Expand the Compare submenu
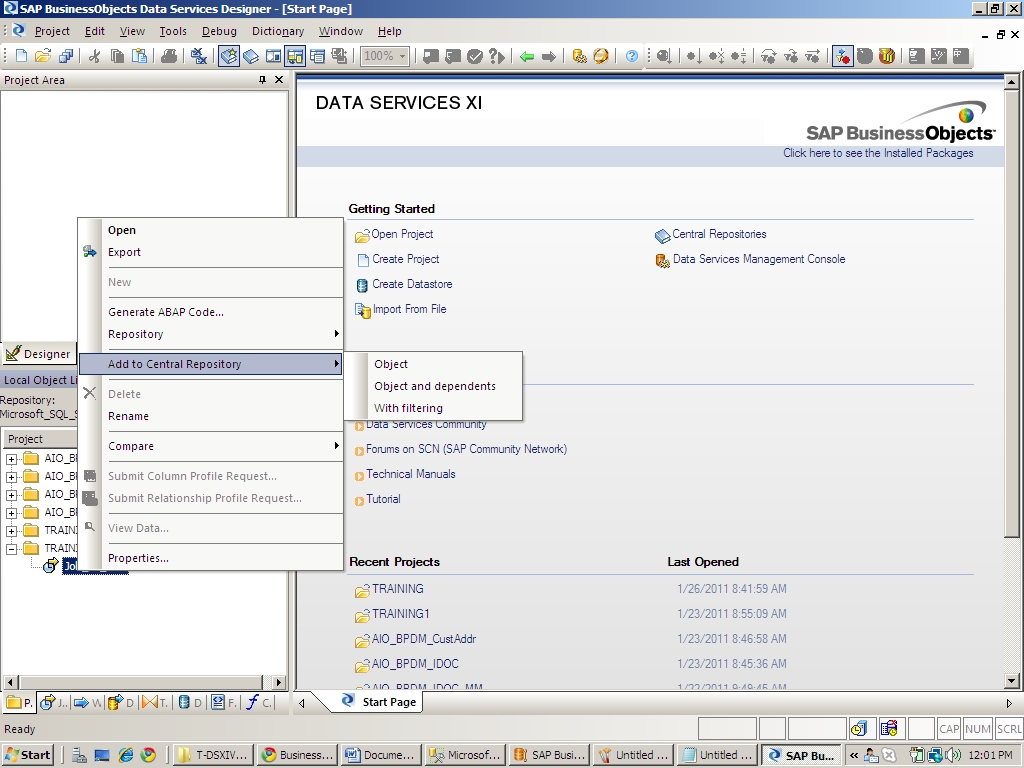This screenshot has width=1024, height=768. click(x=211, y=446)
